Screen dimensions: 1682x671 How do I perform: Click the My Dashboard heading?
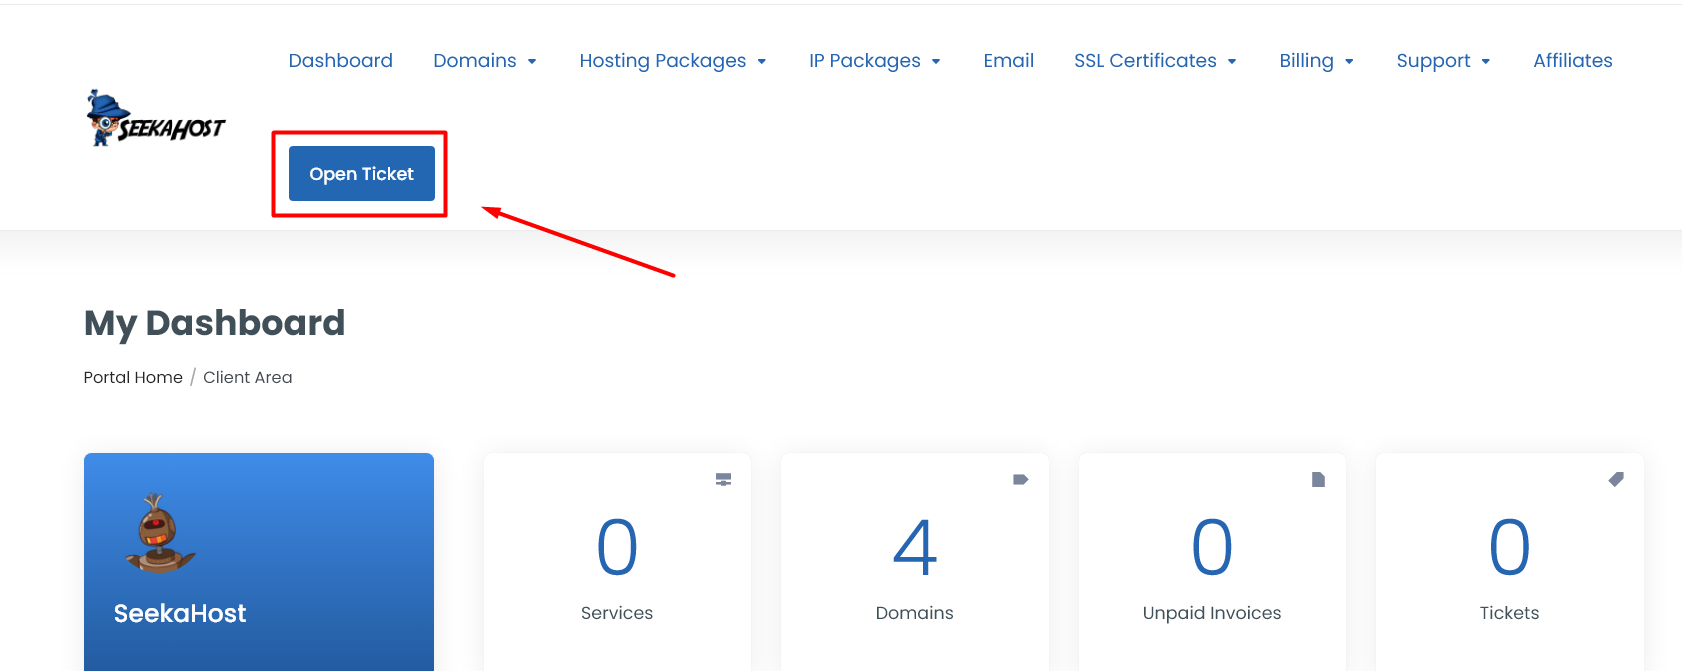tap(215, 323)
